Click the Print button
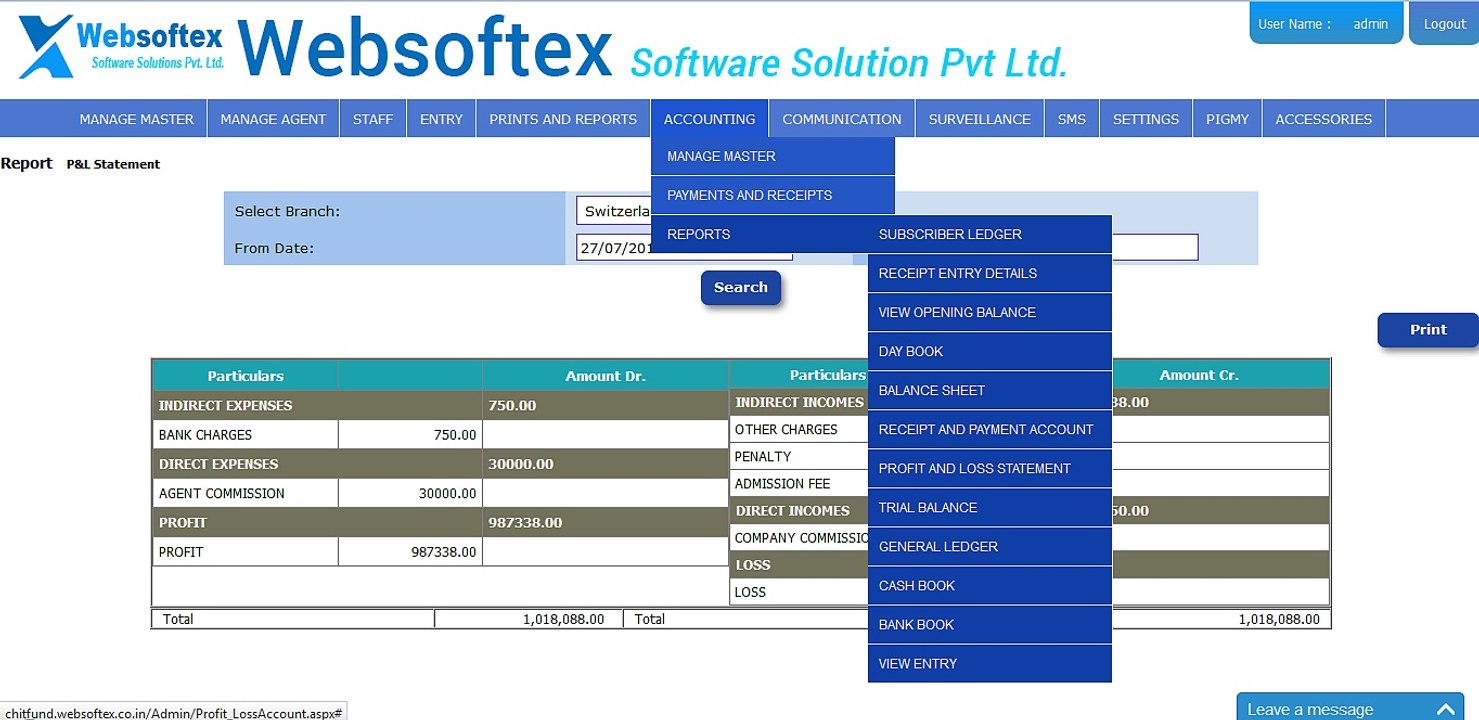 (x=1428, y=330)
